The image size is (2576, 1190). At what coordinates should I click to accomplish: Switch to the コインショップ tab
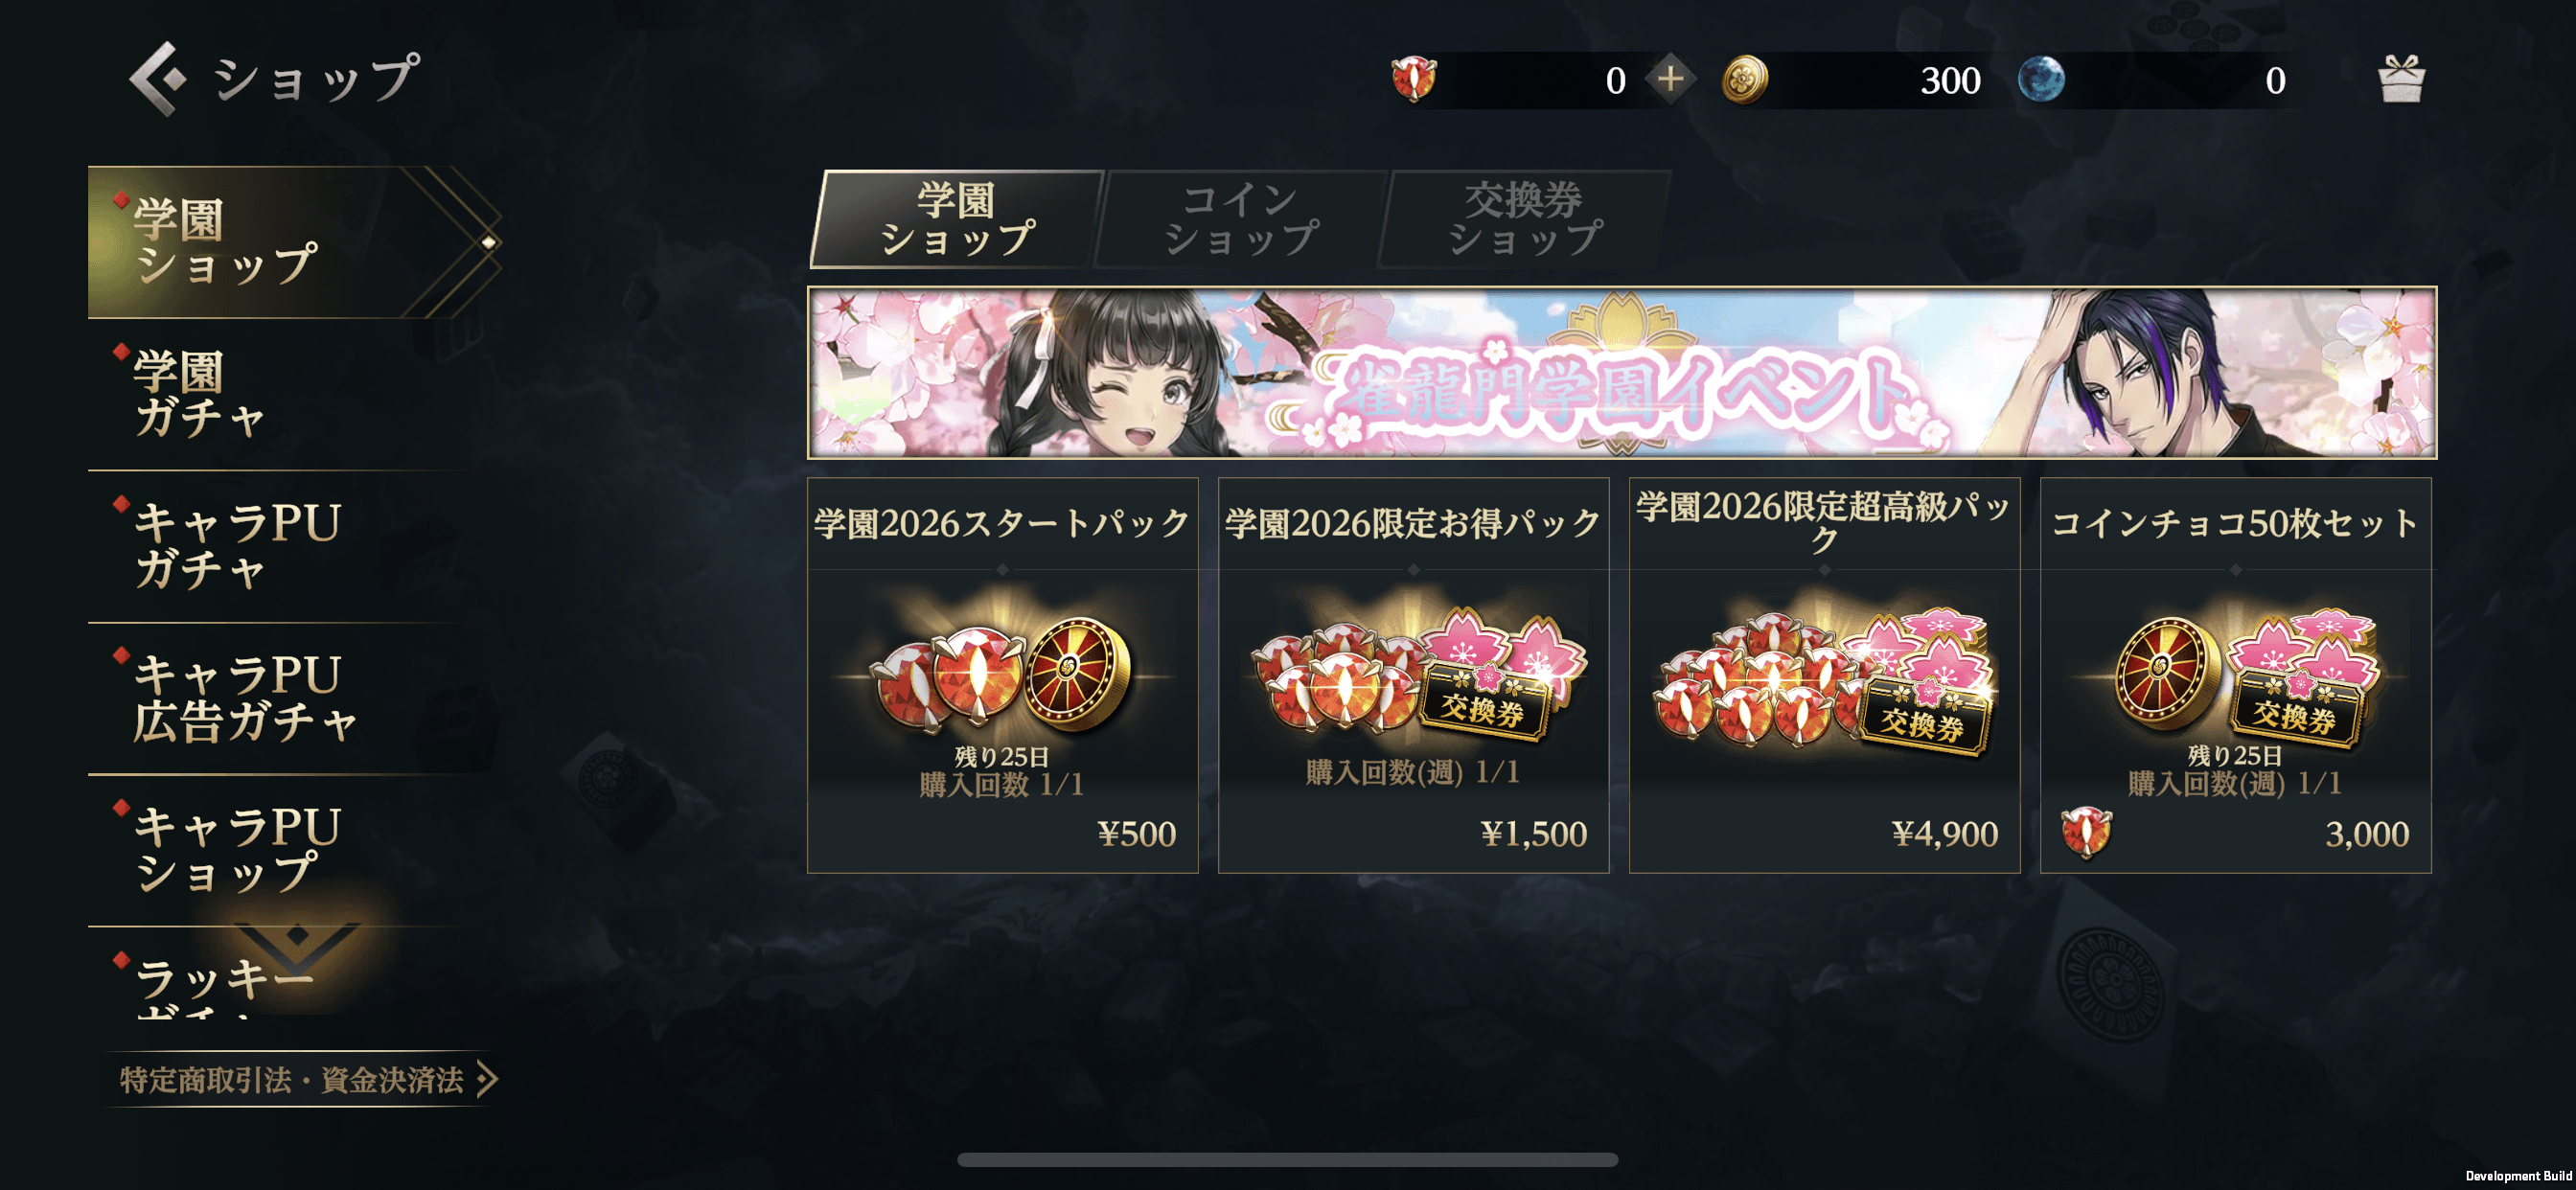point(1241,219)
